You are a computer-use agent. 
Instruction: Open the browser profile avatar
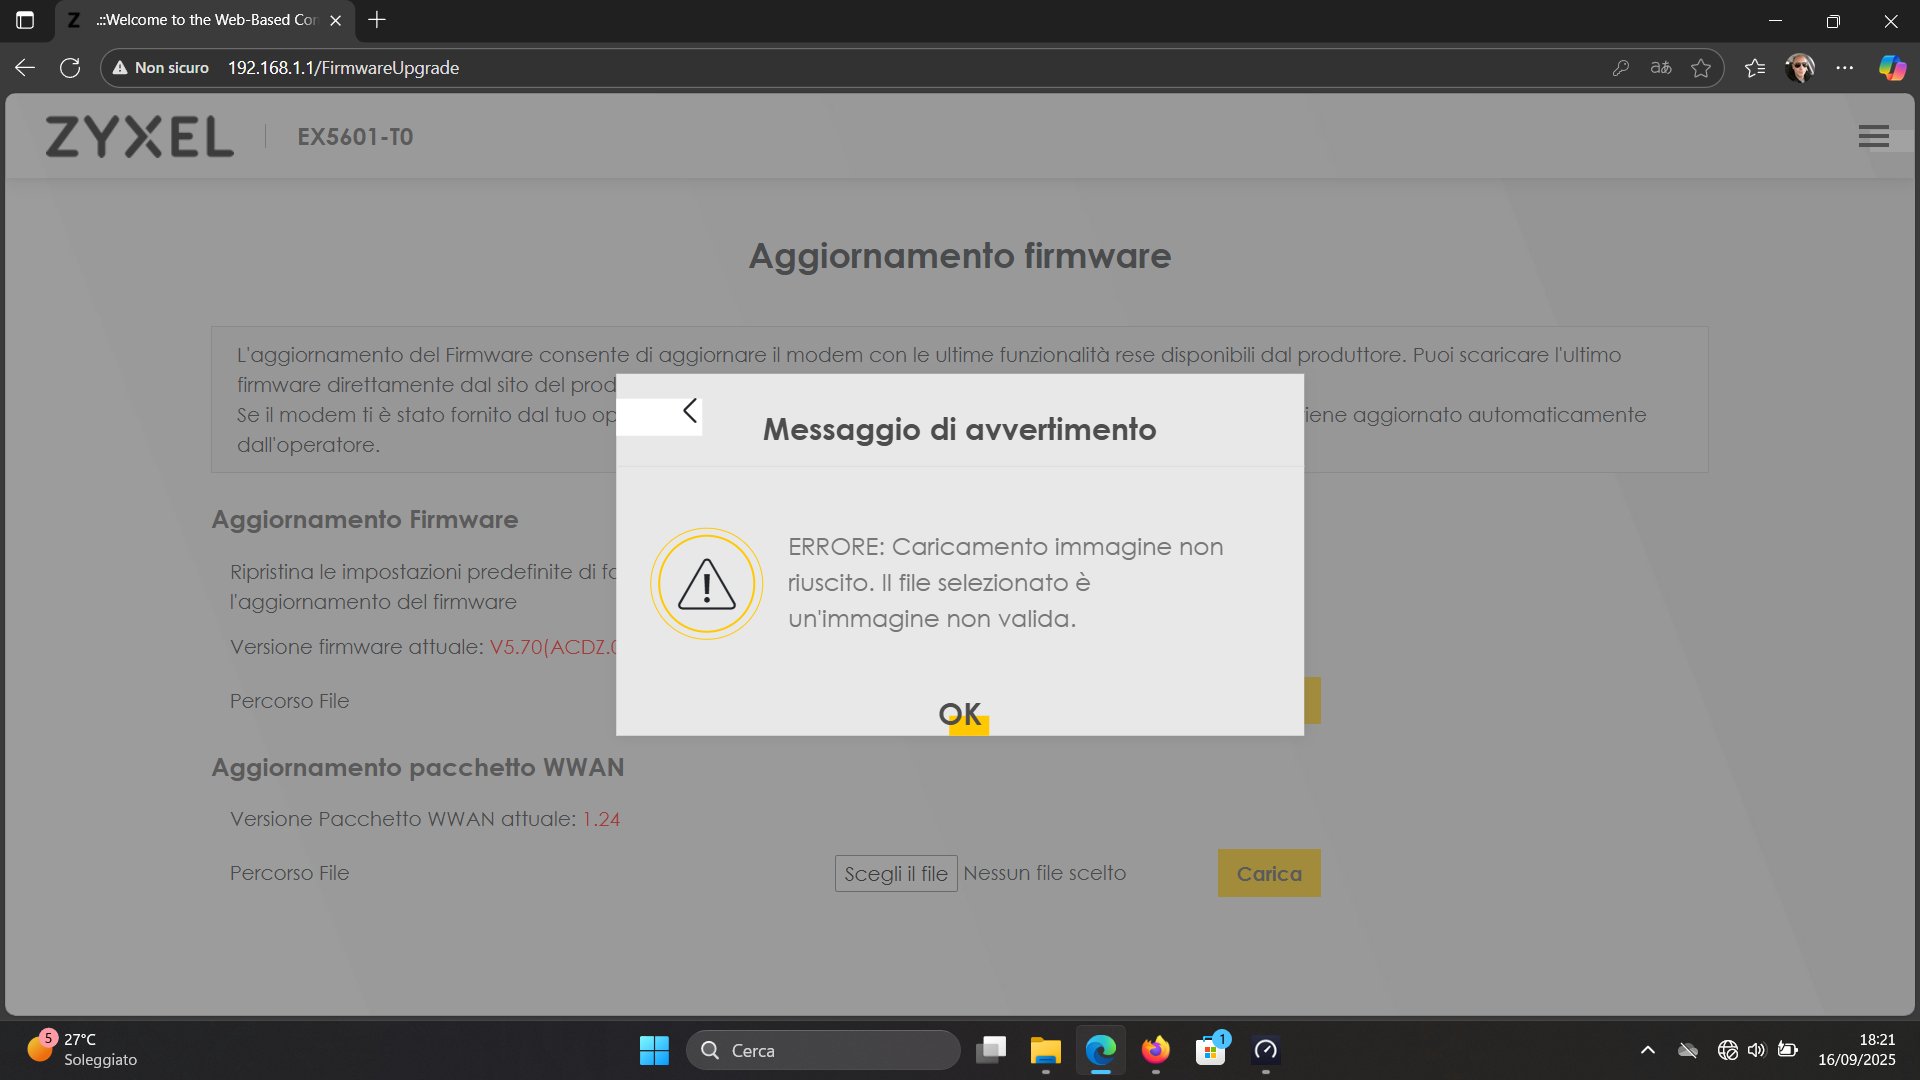click(x=1800, y=68)
